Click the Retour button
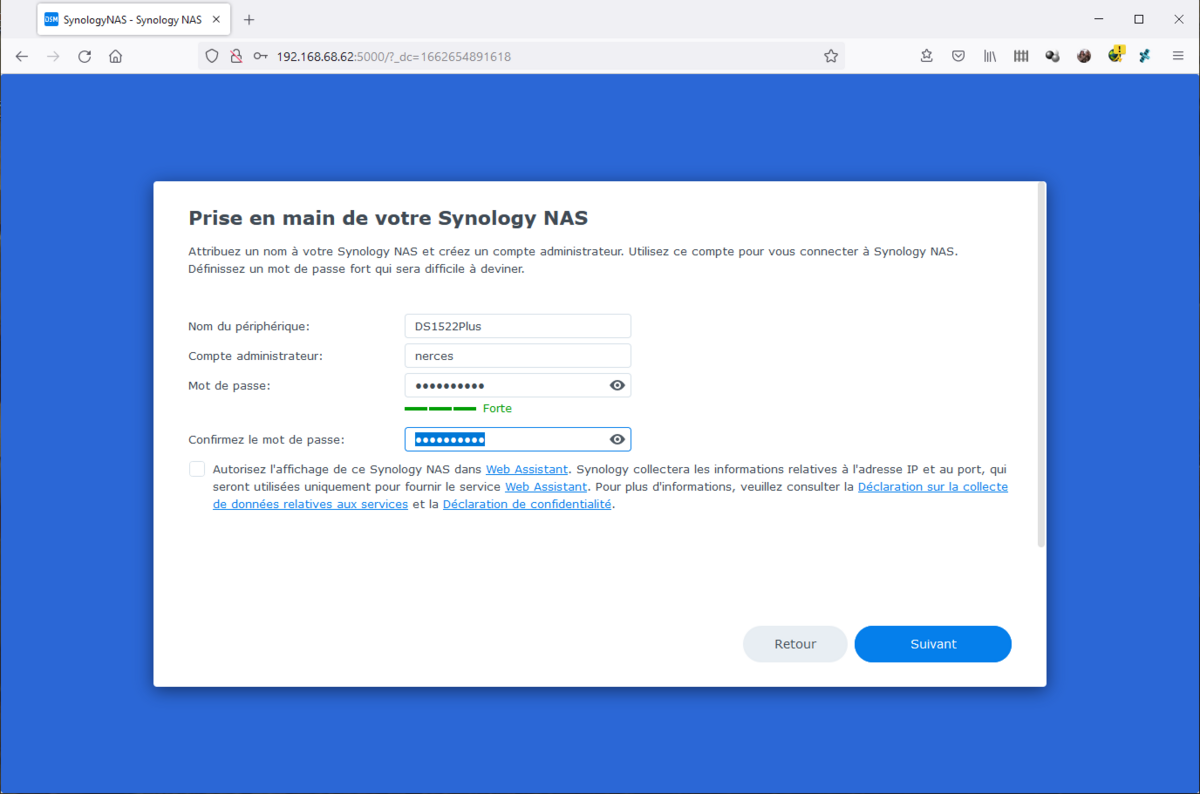The image size is (1200, 794). pos(795,644)
